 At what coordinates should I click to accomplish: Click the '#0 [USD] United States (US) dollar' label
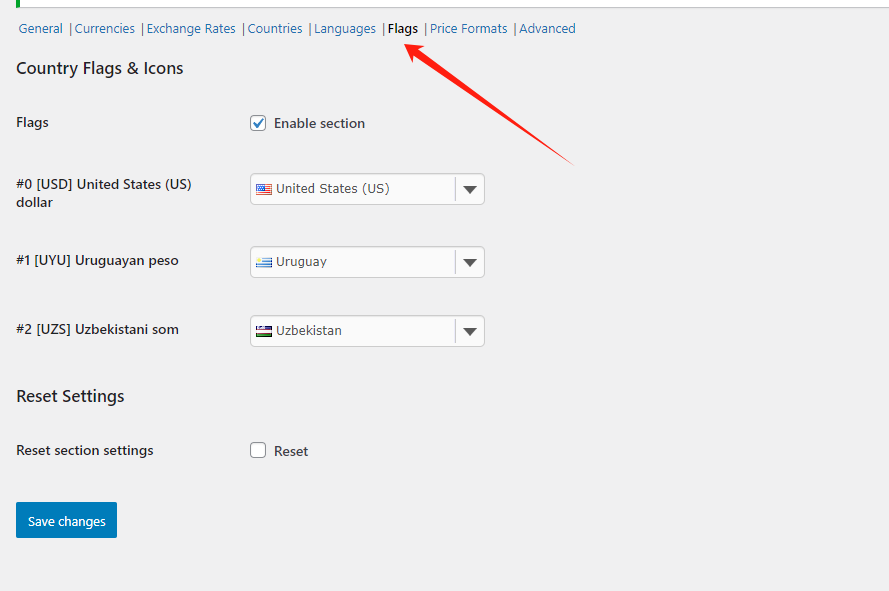coord(104,193)
